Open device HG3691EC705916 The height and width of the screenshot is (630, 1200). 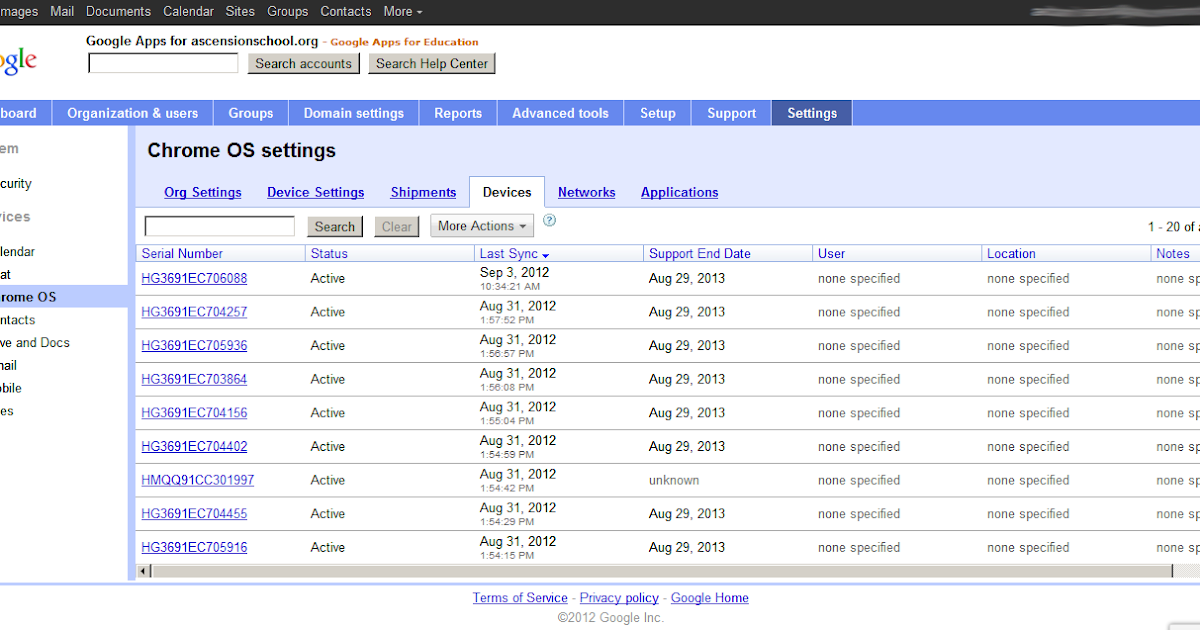point(194,548)
